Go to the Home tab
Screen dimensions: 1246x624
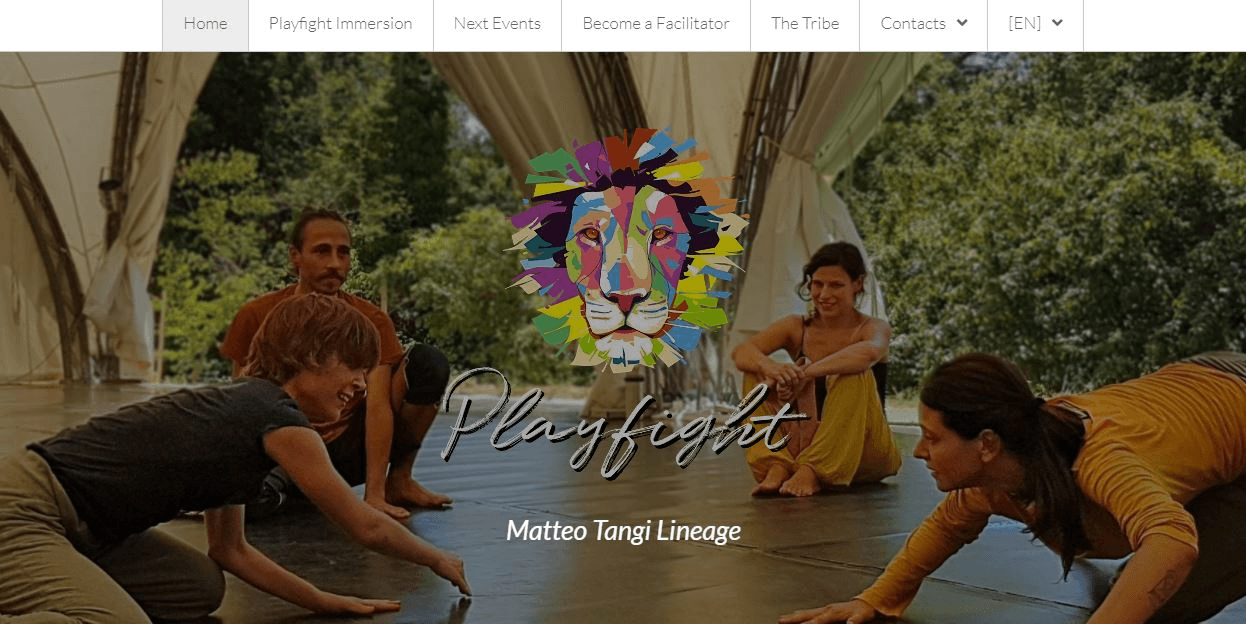pos(205,24)
